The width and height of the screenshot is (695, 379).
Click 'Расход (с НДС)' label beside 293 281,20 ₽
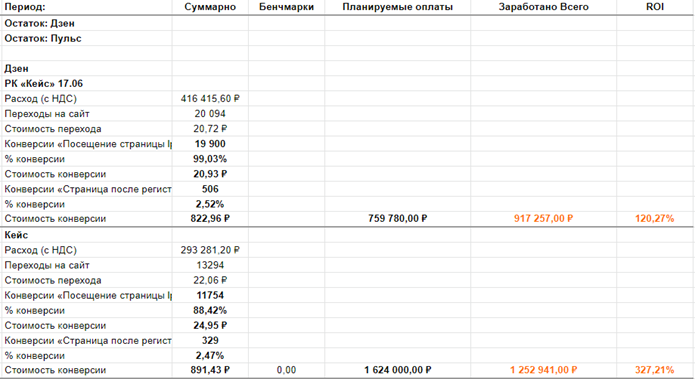41,250
